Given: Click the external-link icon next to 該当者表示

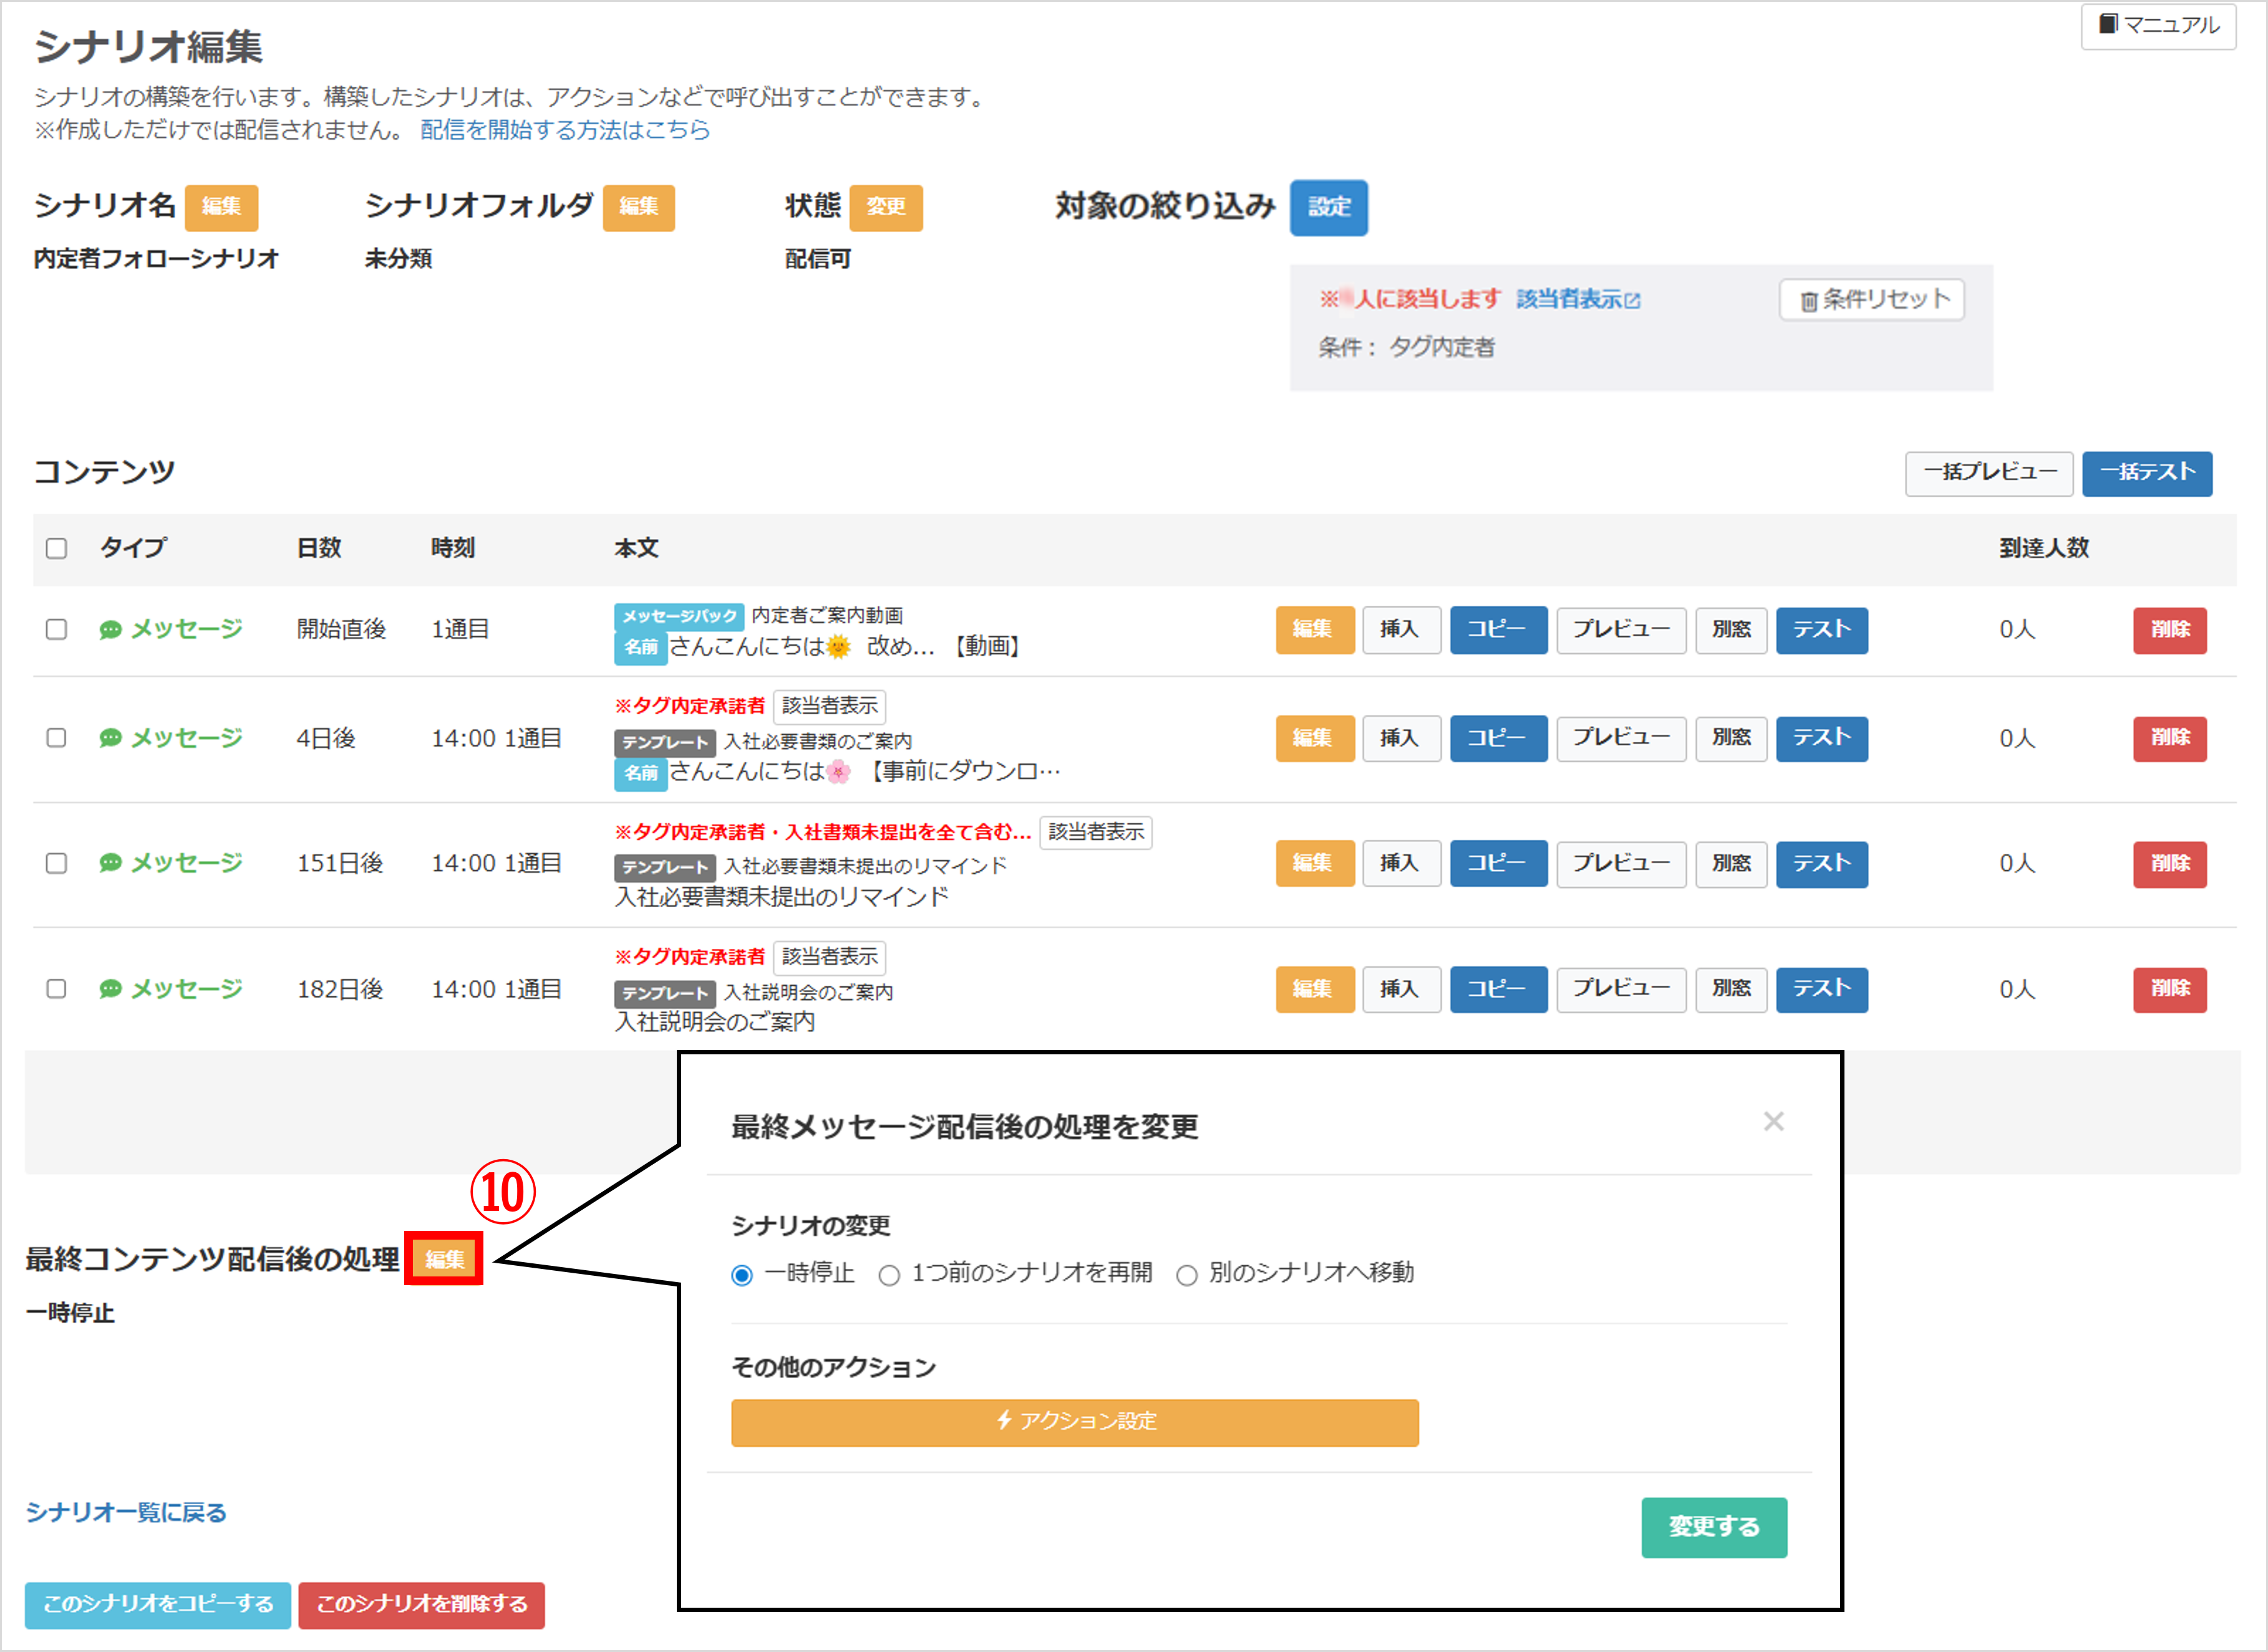Looking at the screenshot, I should [1632, 299].
